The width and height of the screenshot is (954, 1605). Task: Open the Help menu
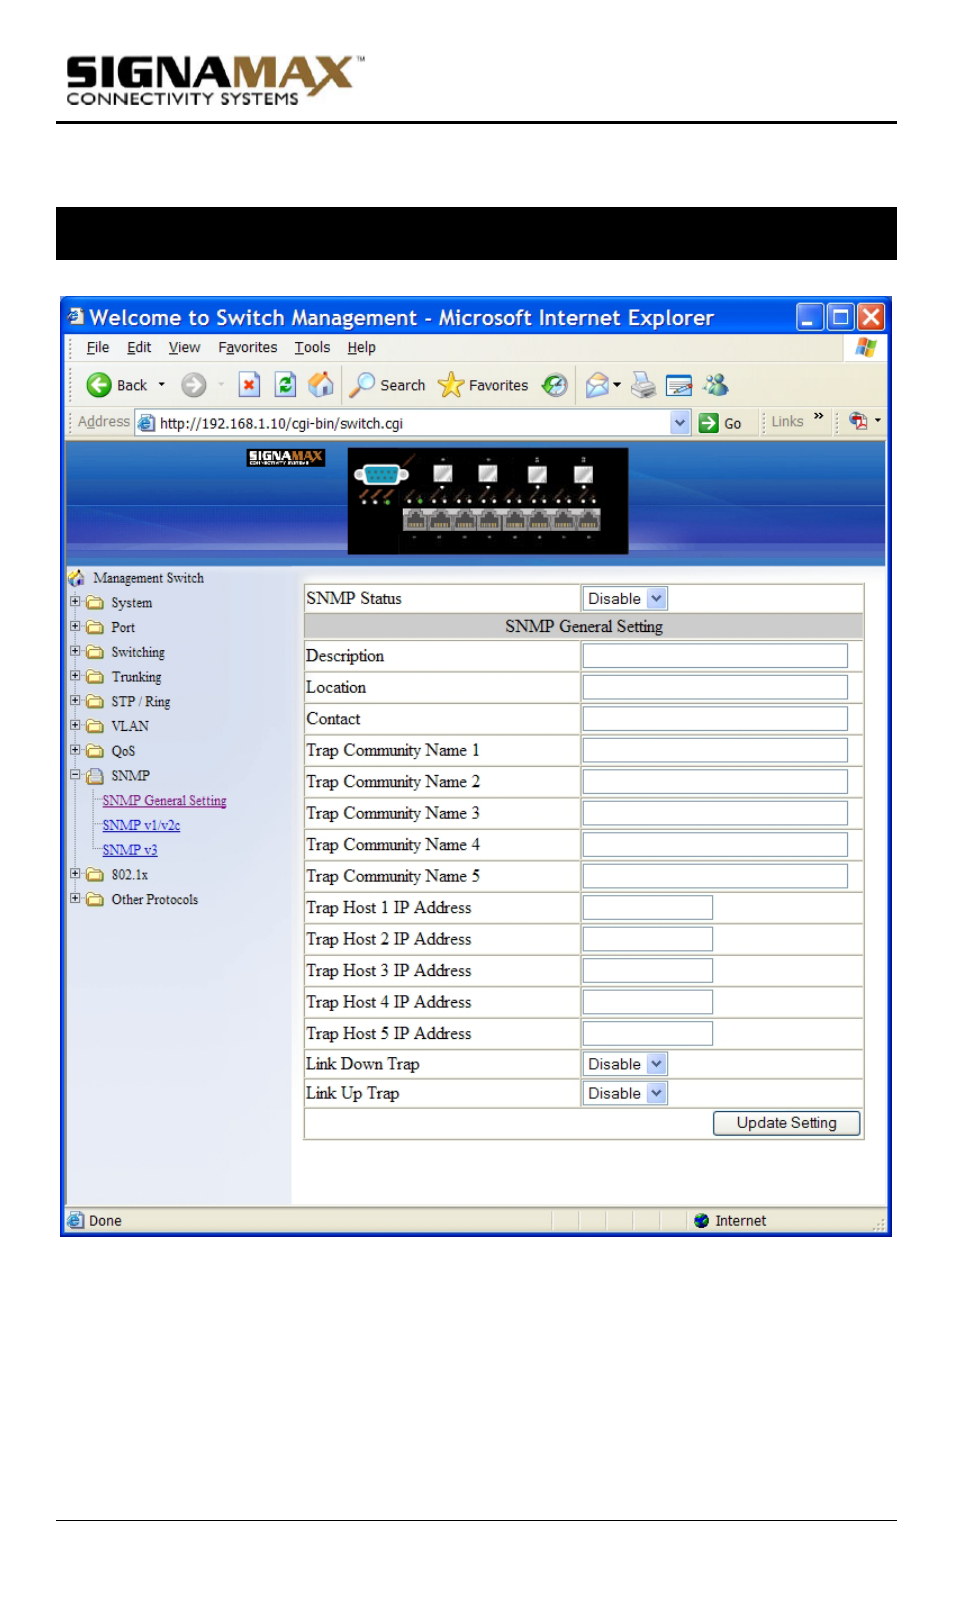[x=361, y=348]
